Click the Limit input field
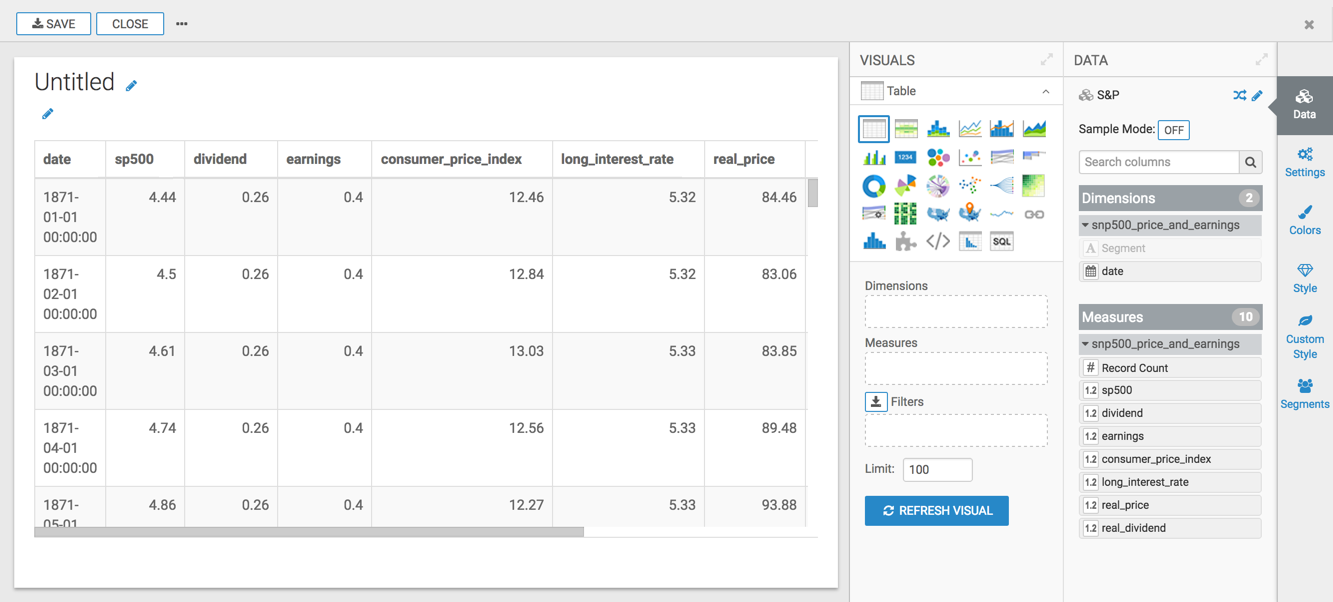Screen dimensions: 1333x602 pos(937,469)
